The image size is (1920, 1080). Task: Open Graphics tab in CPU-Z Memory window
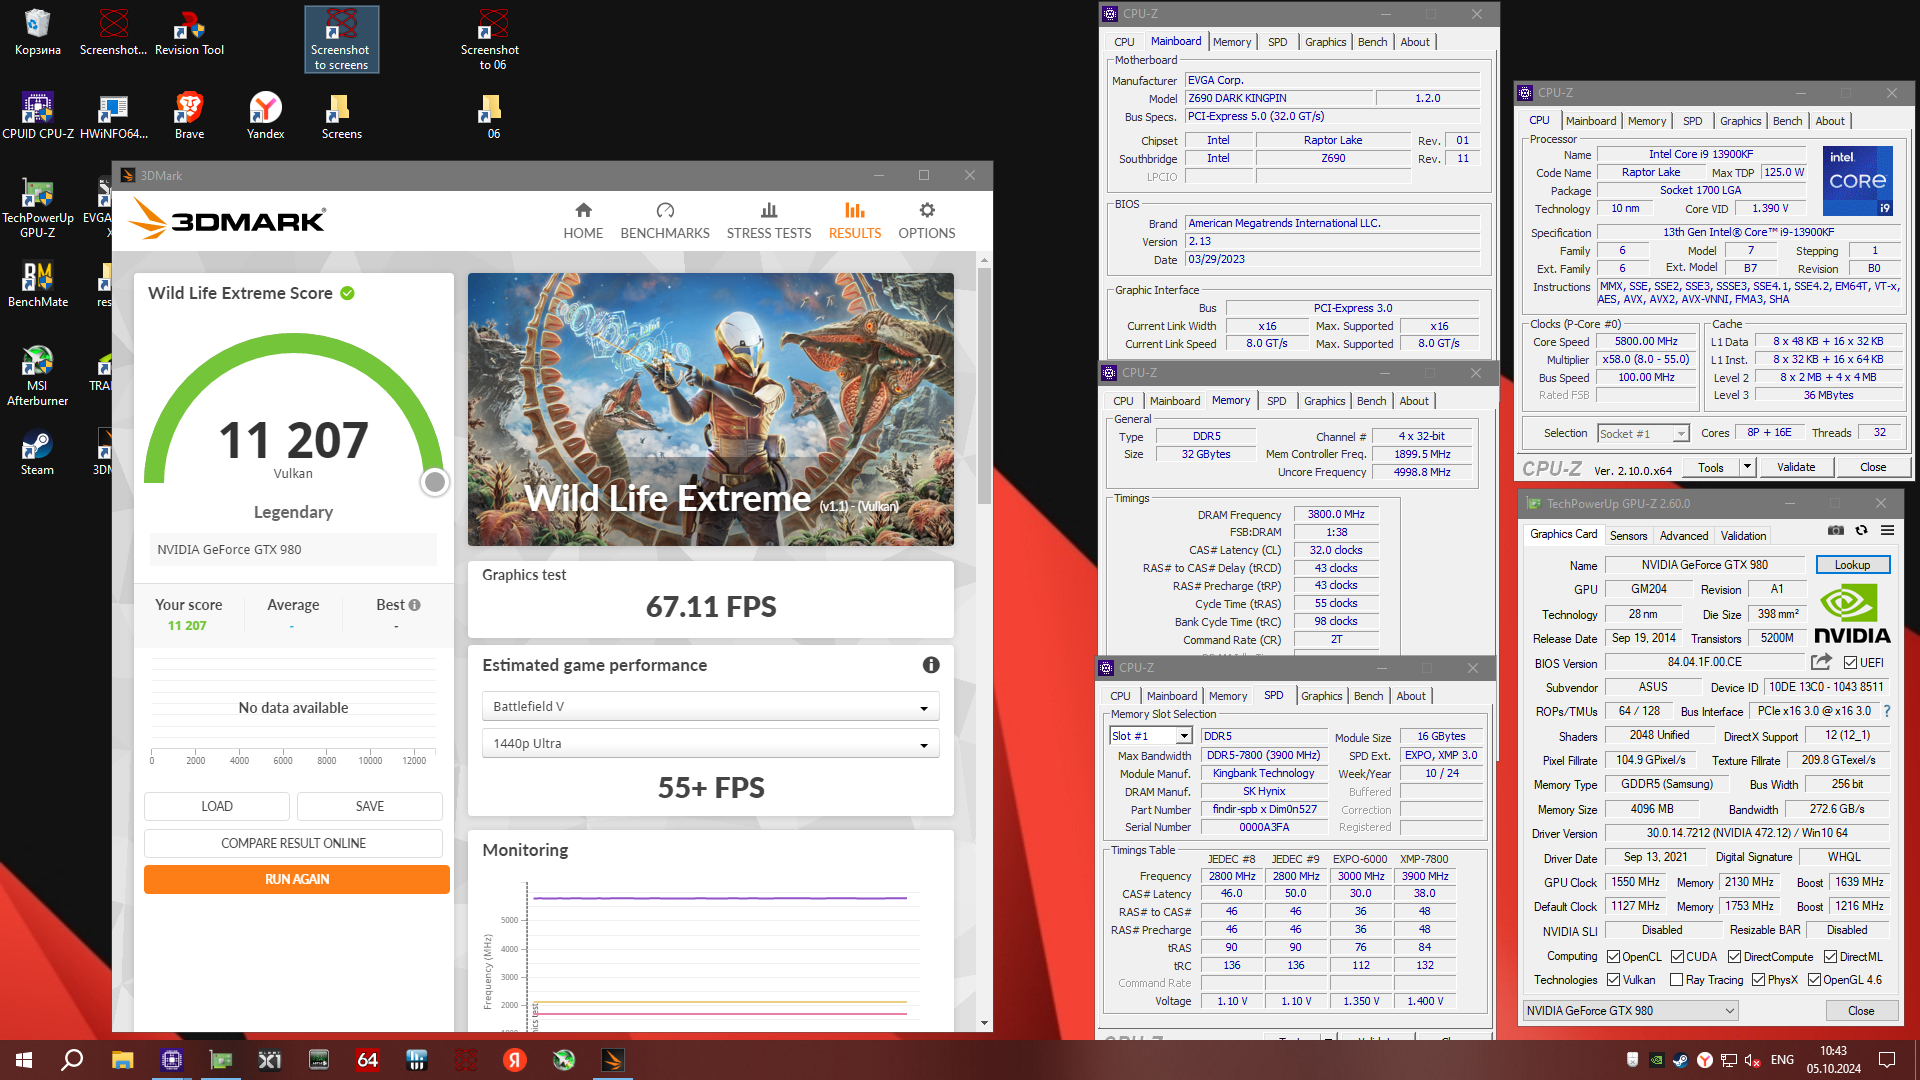tap(1324, 401)
